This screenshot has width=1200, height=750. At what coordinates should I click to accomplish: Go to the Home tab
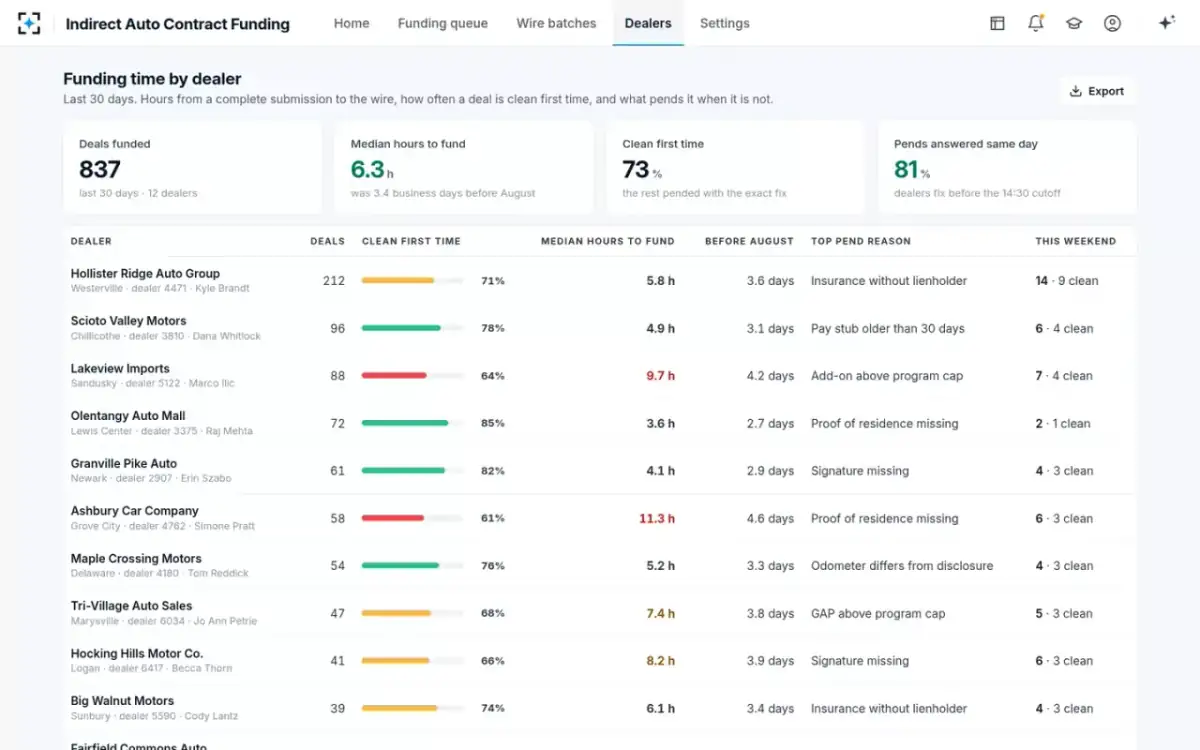(352, 23)
